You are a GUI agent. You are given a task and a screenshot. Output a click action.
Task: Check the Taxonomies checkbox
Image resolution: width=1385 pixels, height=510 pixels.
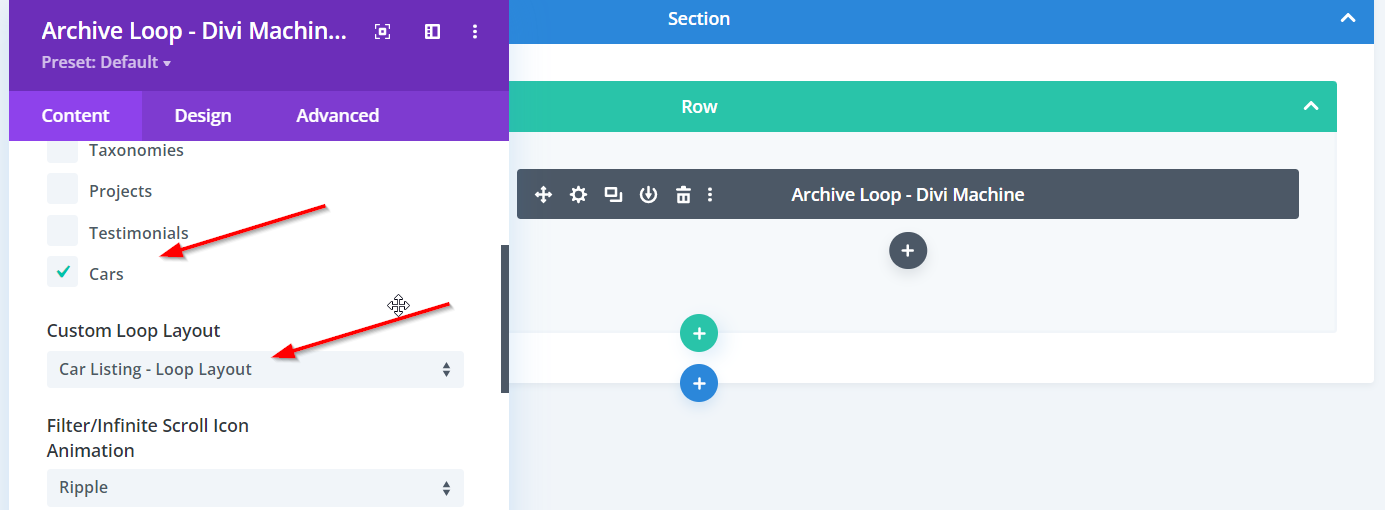click(62, 151)
